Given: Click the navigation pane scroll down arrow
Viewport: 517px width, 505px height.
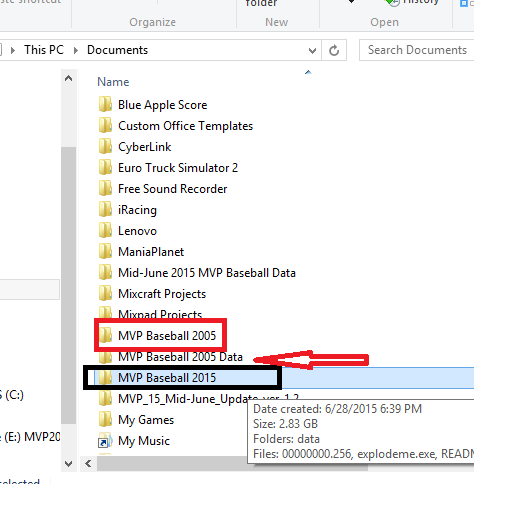Looking at the screenshot, I should (x=69, y=464).
